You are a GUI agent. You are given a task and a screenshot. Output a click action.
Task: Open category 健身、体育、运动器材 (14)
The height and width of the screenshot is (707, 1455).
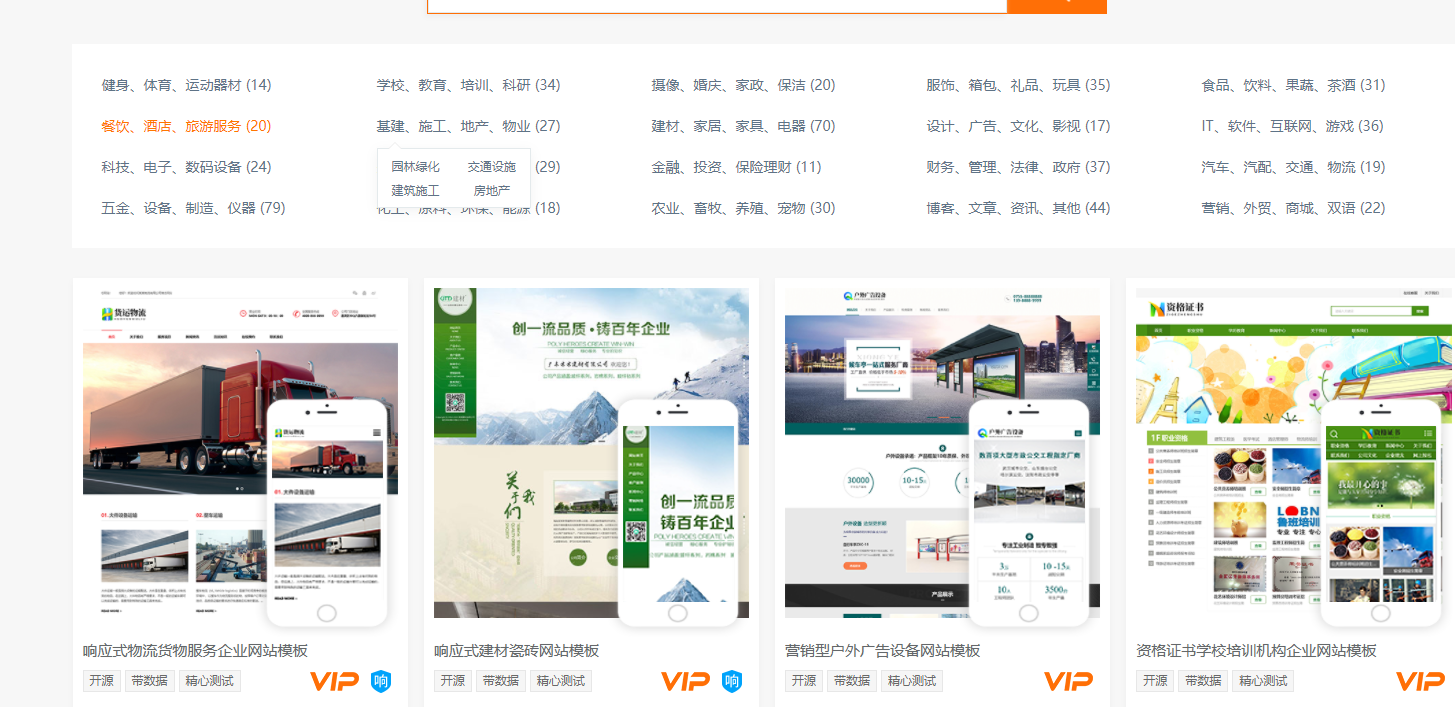click(186, 85)
